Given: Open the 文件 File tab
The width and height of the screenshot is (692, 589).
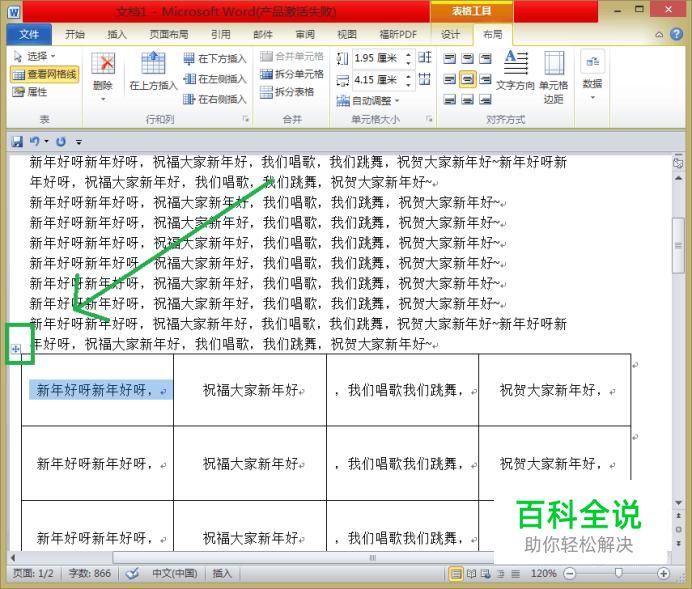Looking at the screenshot, I should click(29, 34).
